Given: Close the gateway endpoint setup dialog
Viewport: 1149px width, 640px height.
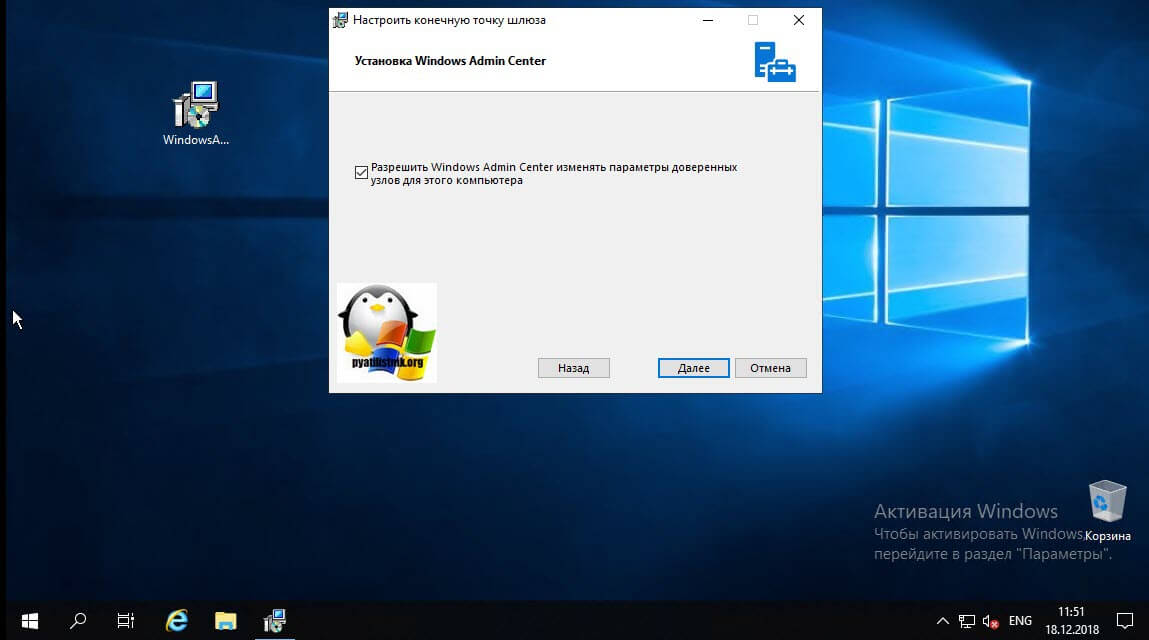Looking at the screenshot, I should [x=799, y=21].
